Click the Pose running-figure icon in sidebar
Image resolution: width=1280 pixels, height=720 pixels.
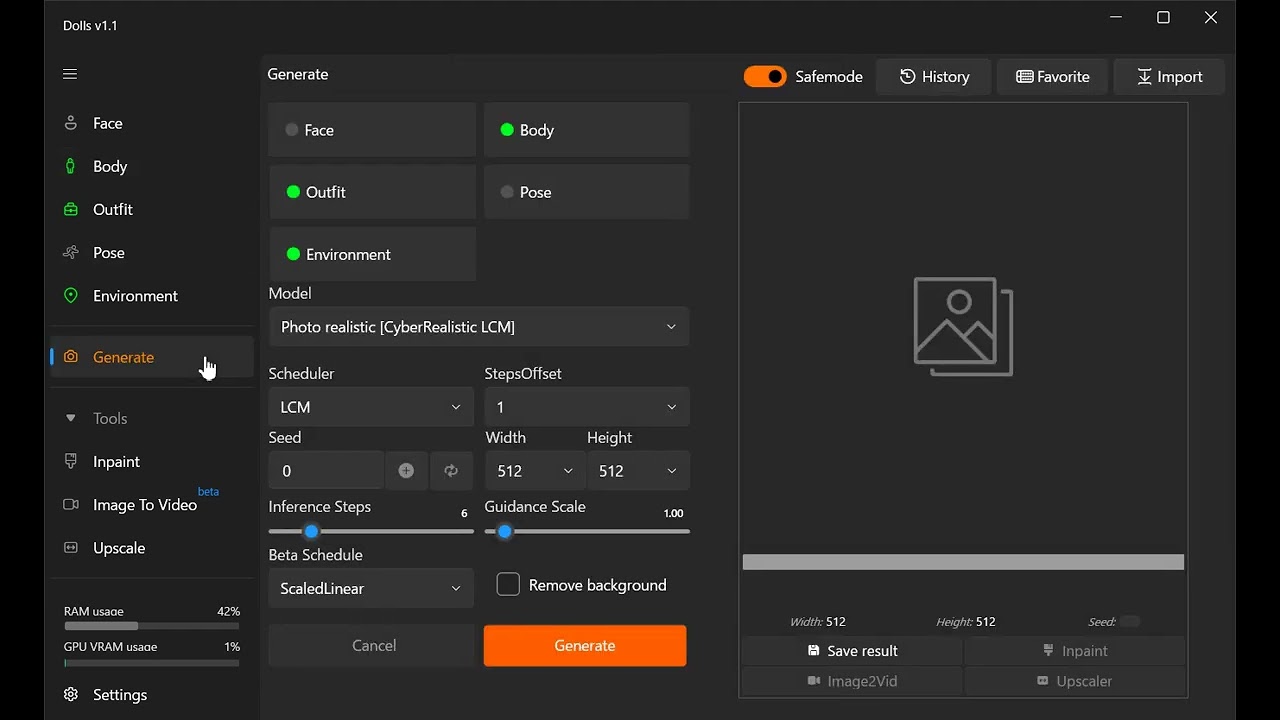71,252
